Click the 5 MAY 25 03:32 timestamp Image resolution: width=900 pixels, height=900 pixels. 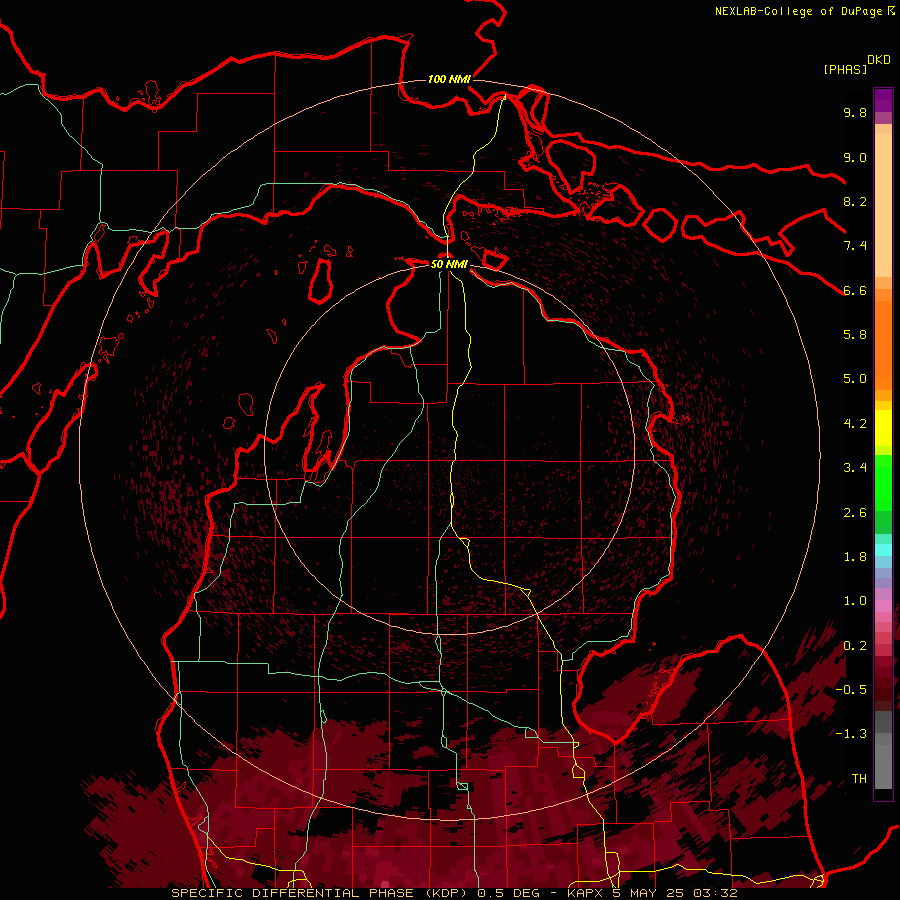point(675,893)
